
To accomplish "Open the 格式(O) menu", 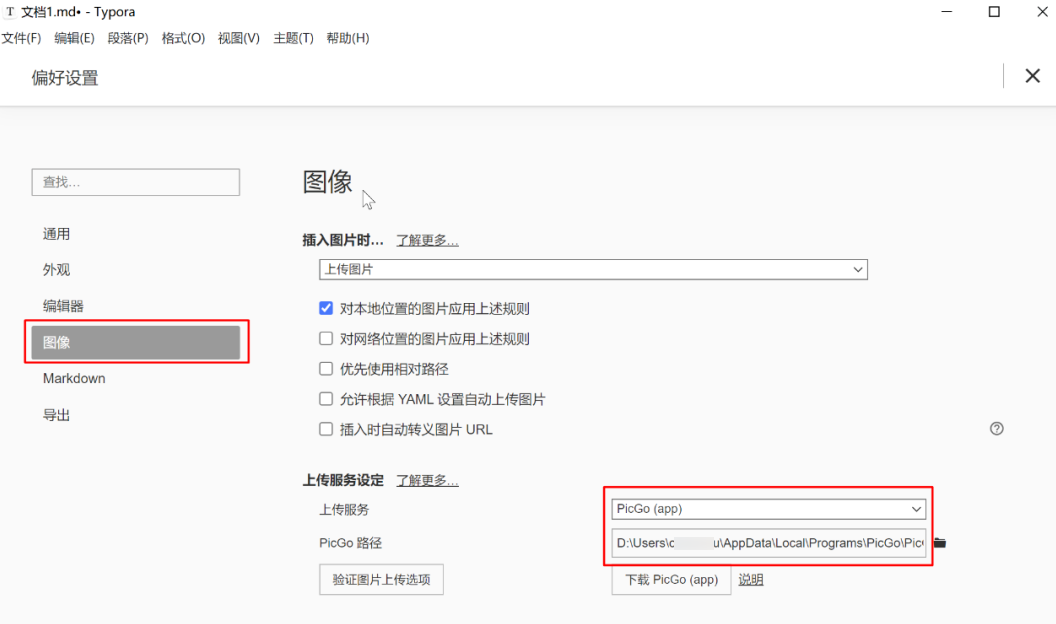I will point(183,38).
